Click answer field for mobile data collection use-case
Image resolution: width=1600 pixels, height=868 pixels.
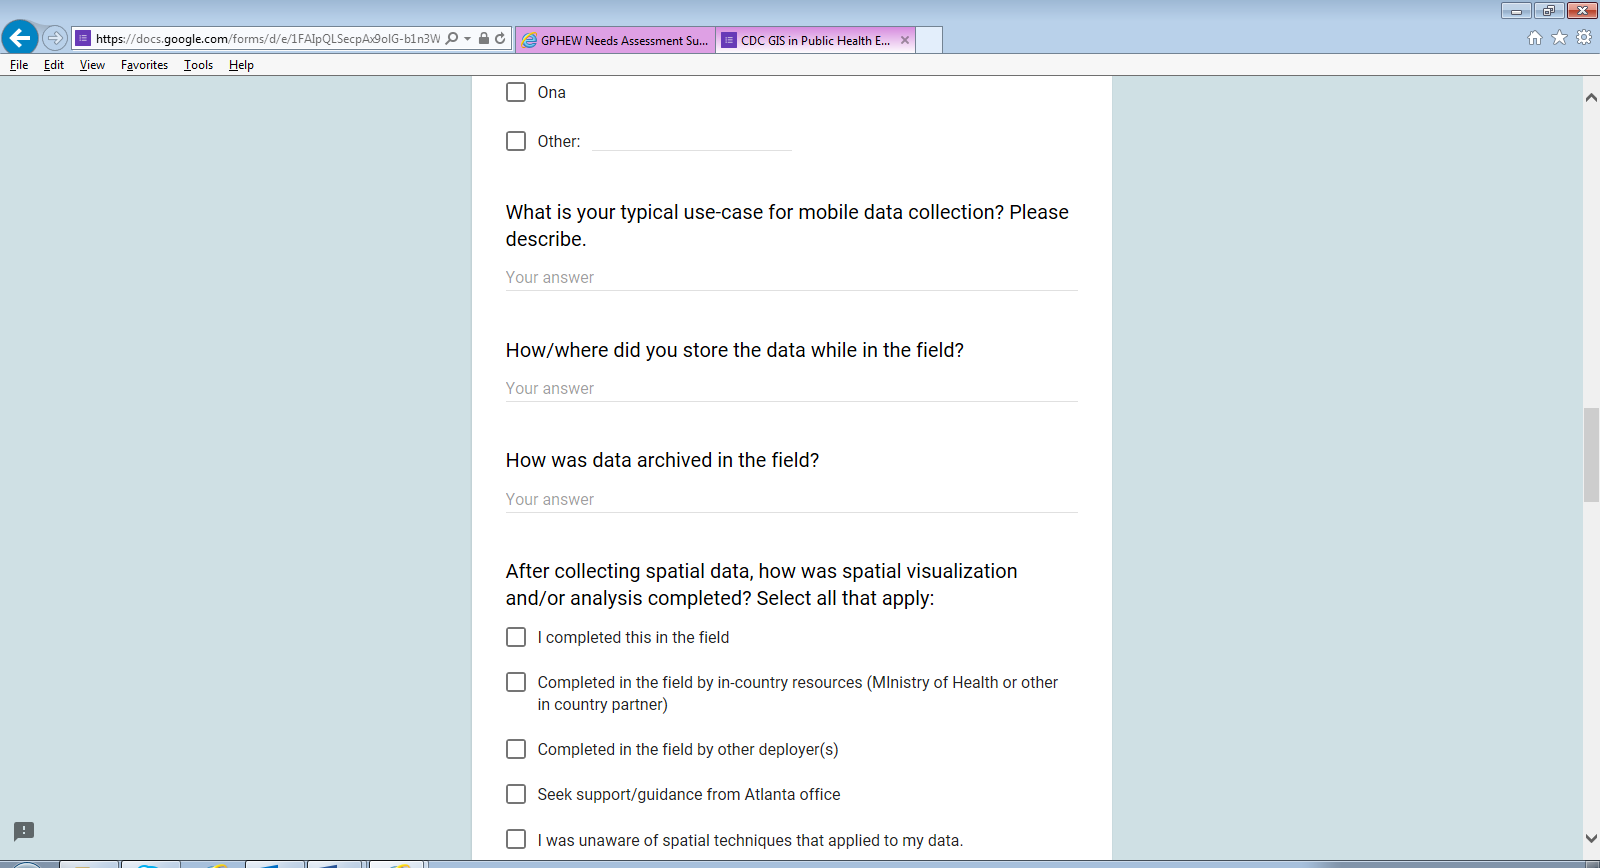click(791, 278)
